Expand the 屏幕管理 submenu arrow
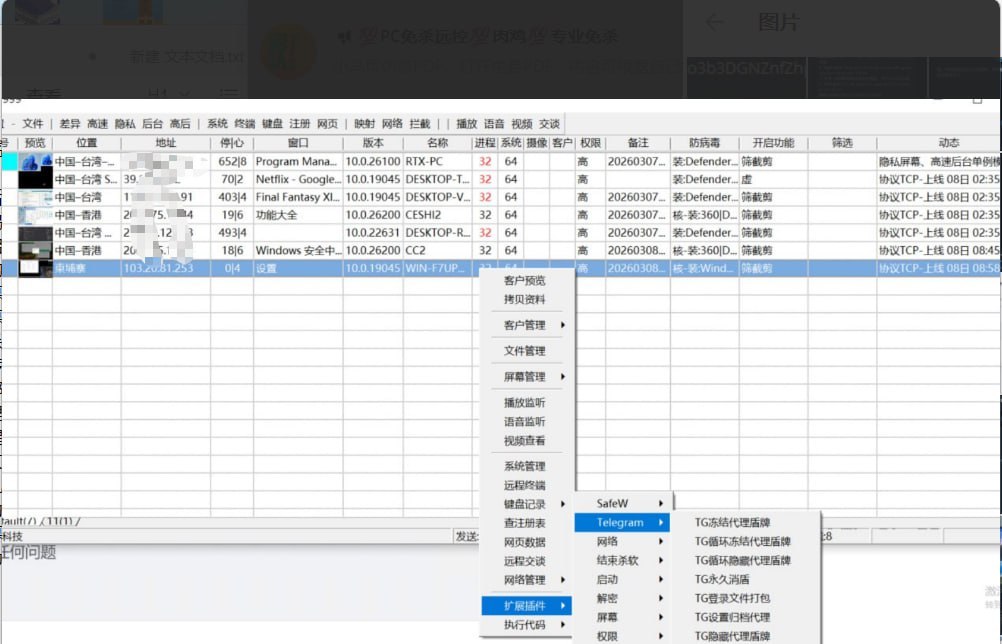The width and height of the screenshot is (1002, 644). pos(563,377)
